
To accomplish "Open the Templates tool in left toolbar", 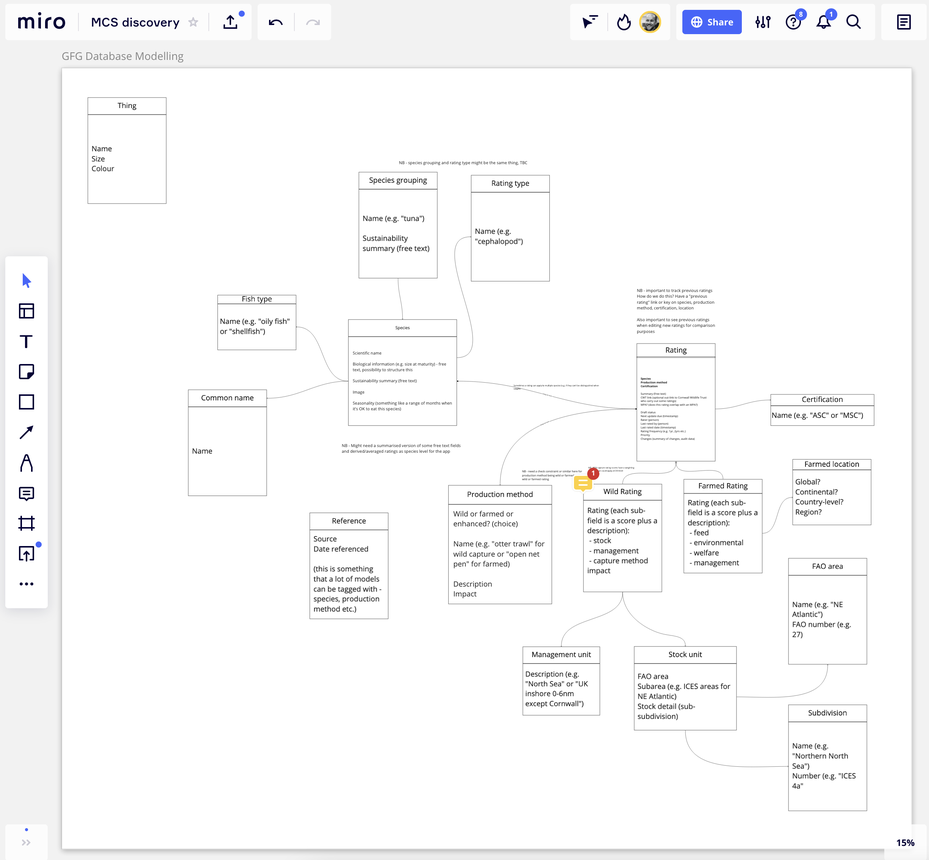I will coord(27,311).
